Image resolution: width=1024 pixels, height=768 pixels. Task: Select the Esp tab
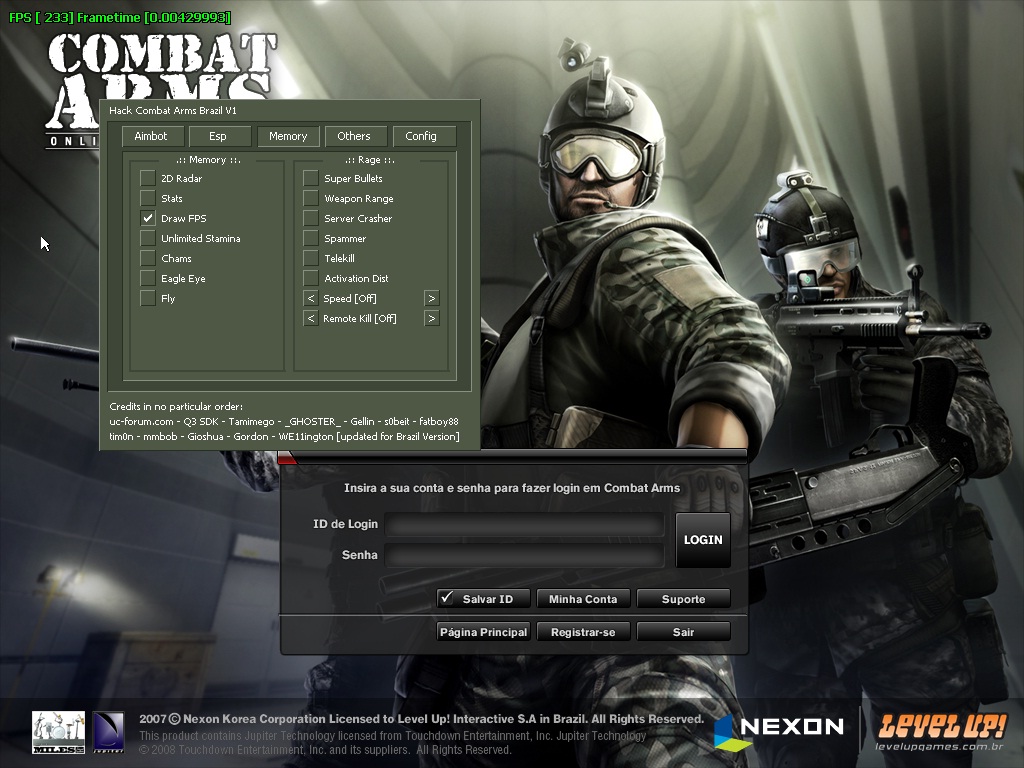pos(217,136)
